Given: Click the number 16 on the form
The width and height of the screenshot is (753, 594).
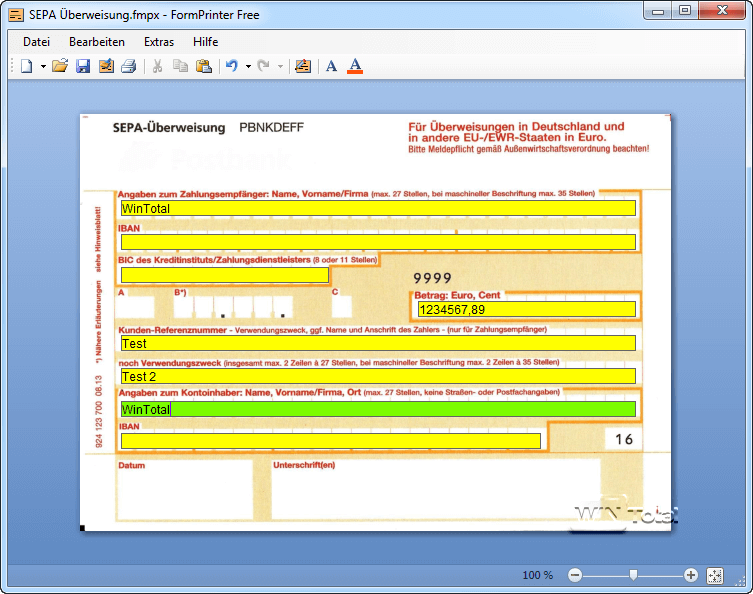Looking at the screenshot, I should (624, 439).
